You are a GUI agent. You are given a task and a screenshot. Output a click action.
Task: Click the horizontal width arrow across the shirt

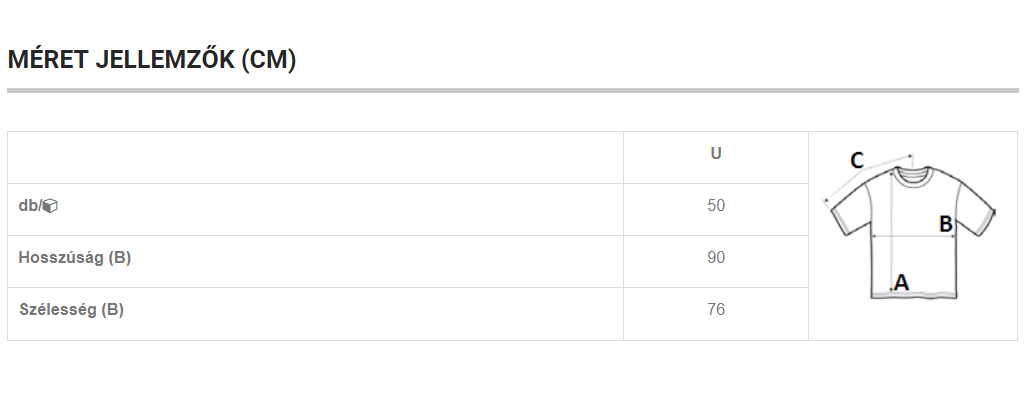[905, 237]
